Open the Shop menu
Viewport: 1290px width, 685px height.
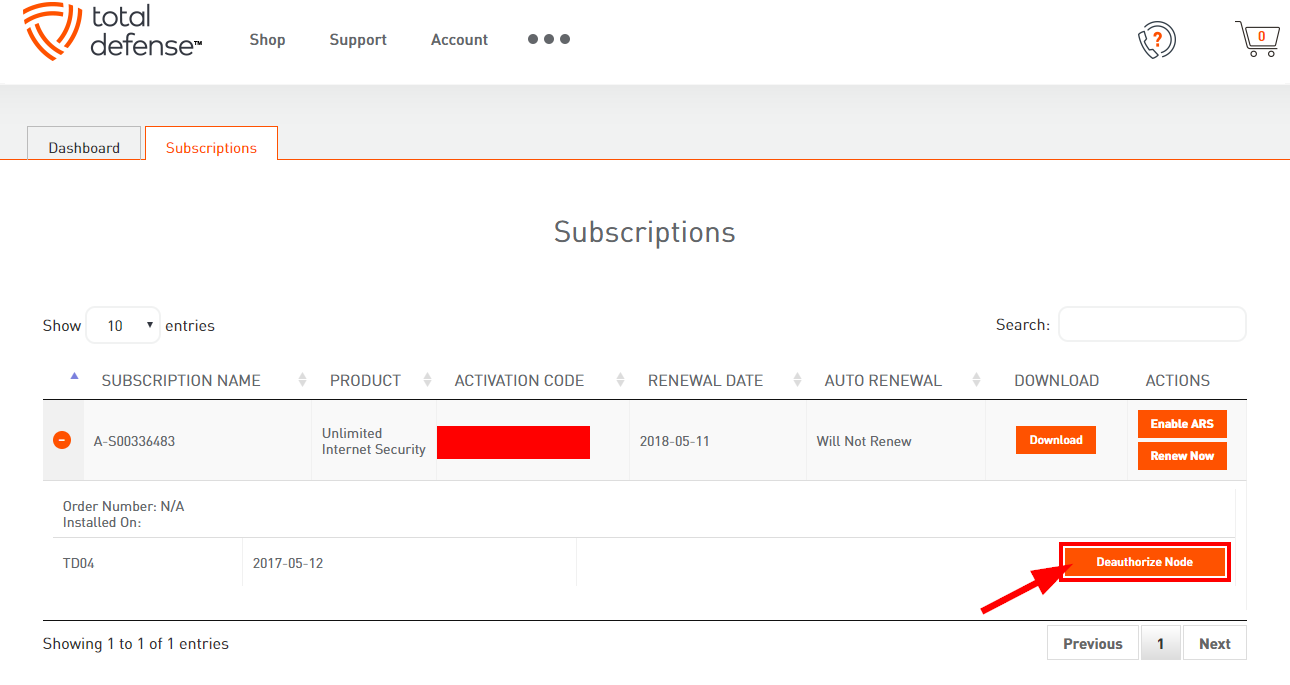click(x=267, y=40)
